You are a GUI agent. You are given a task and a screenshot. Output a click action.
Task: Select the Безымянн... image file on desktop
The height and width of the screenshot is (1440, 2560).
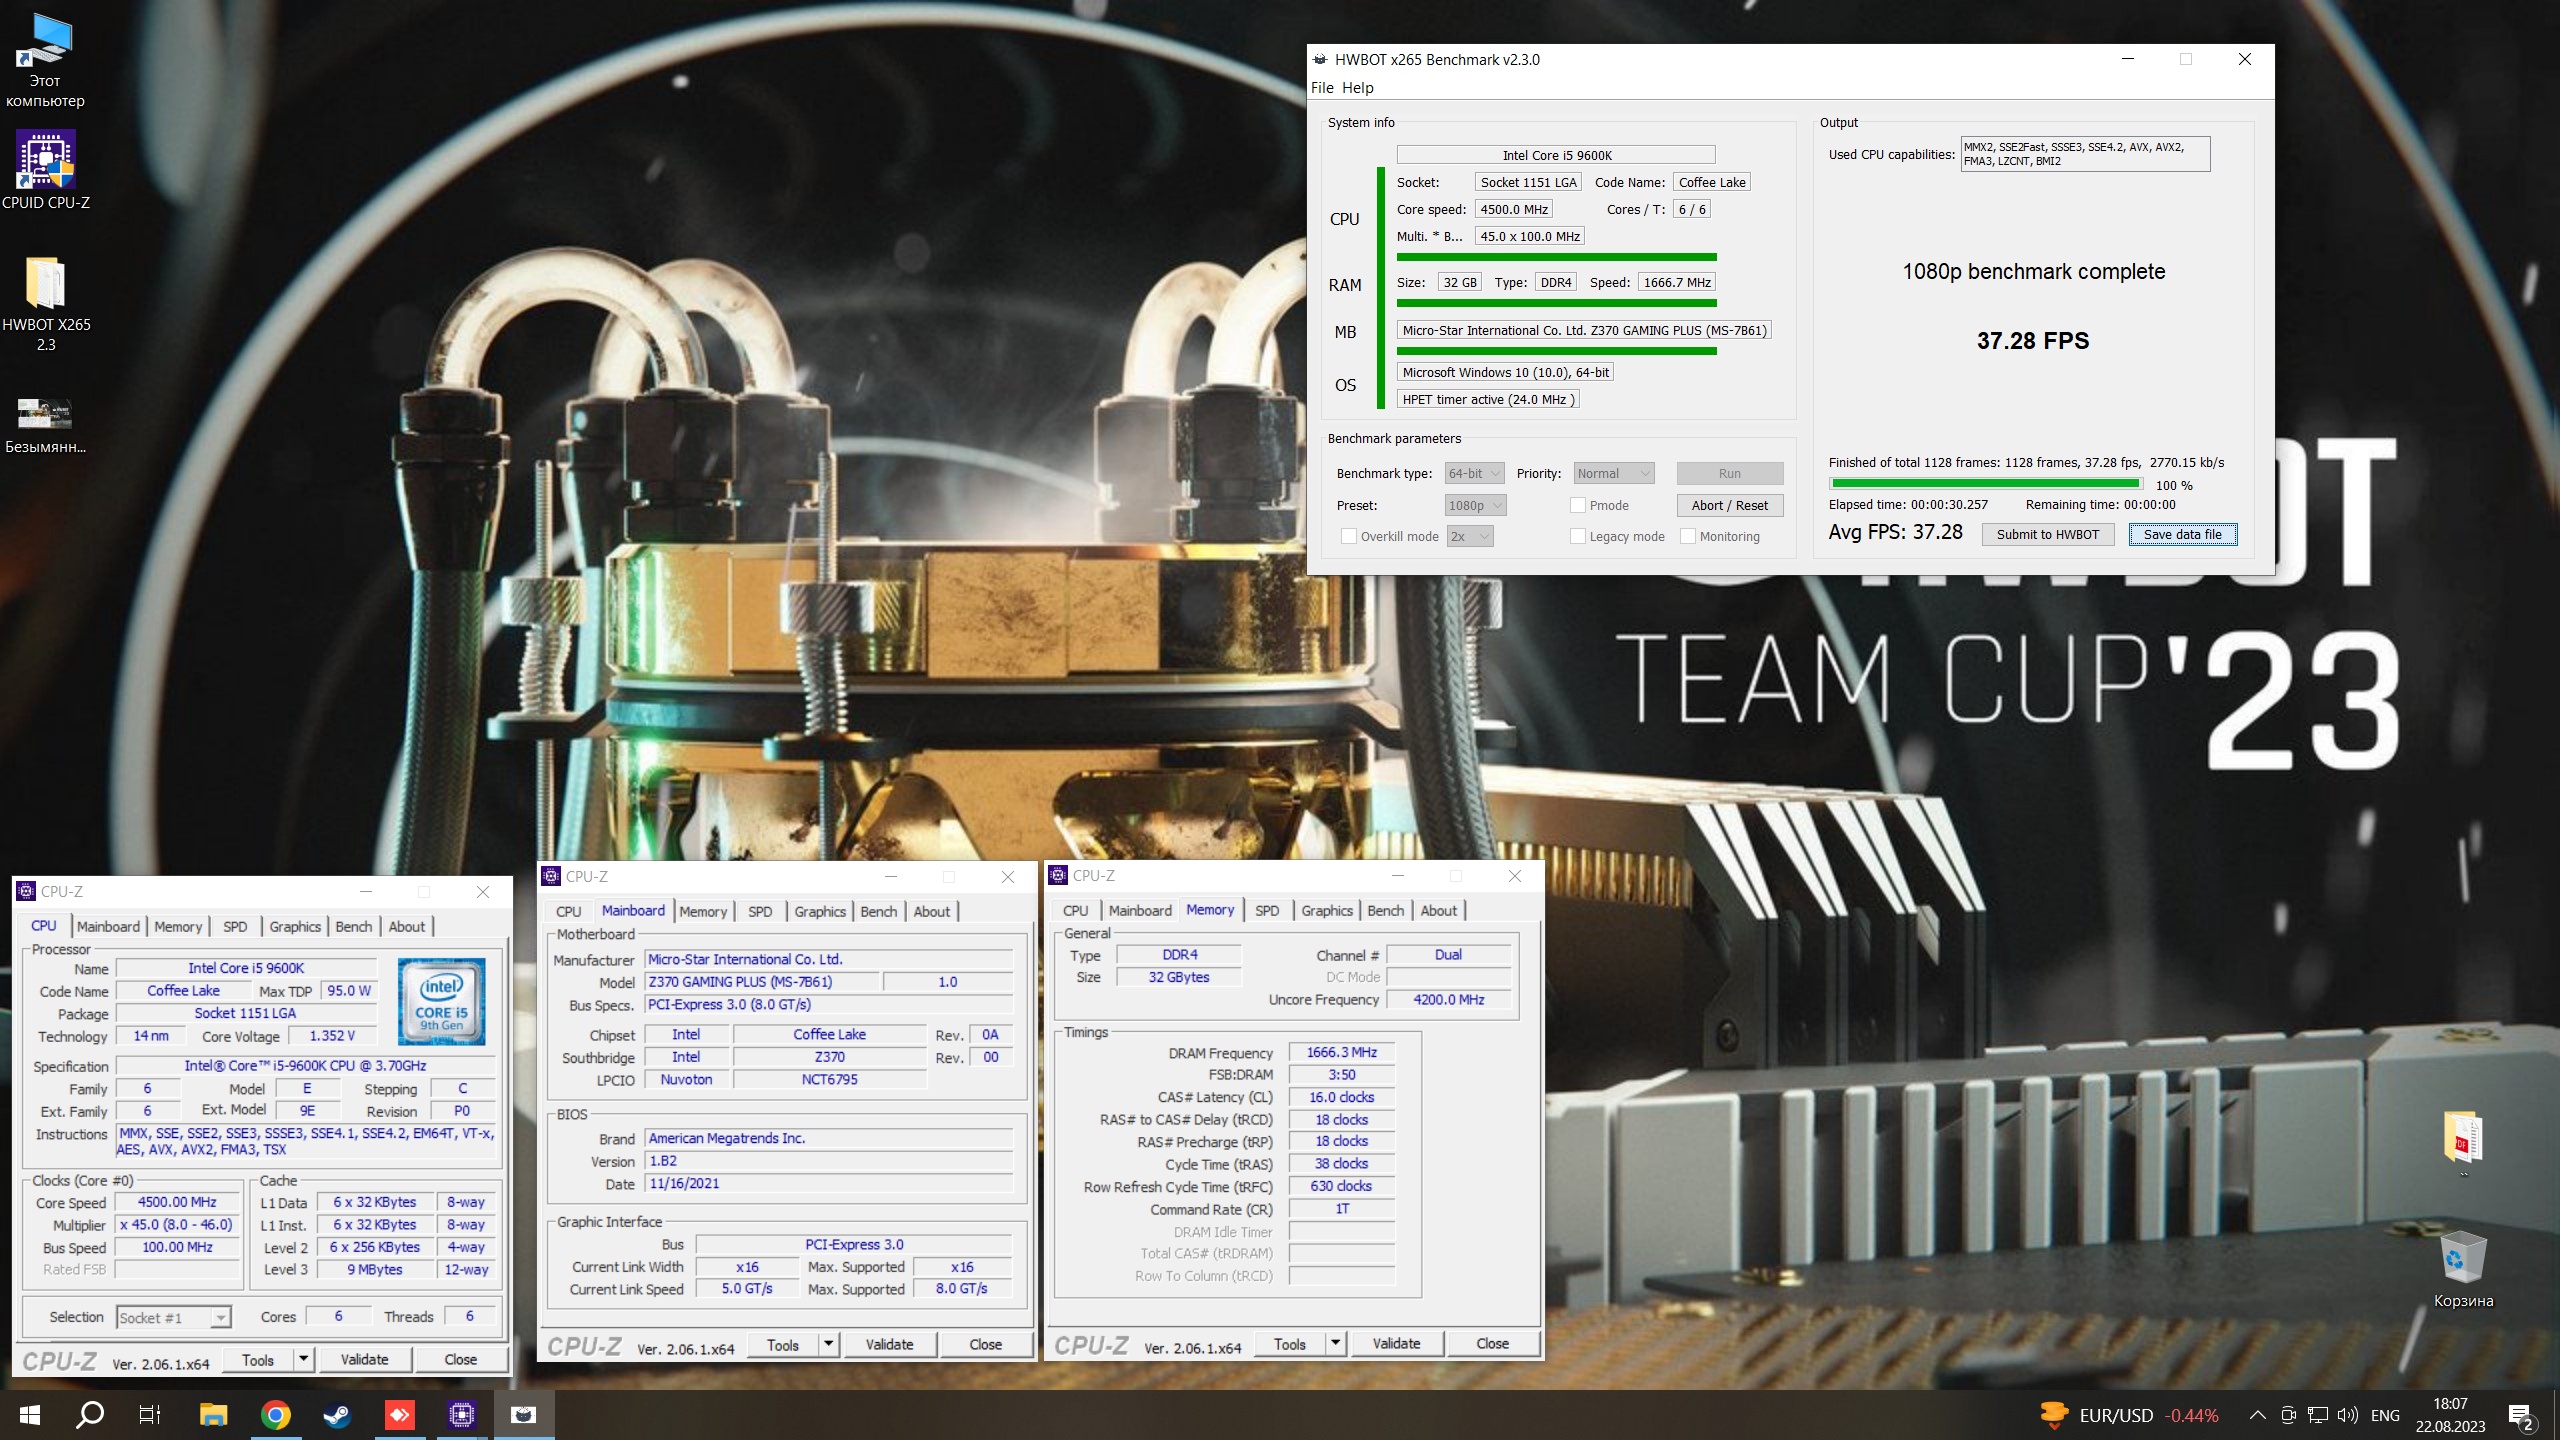pos(45,425)
